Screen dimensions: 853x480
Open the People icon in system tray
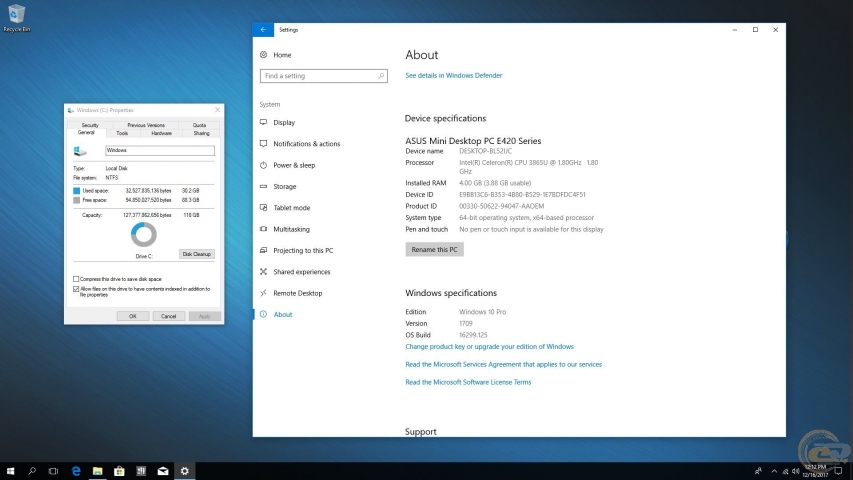758,471
